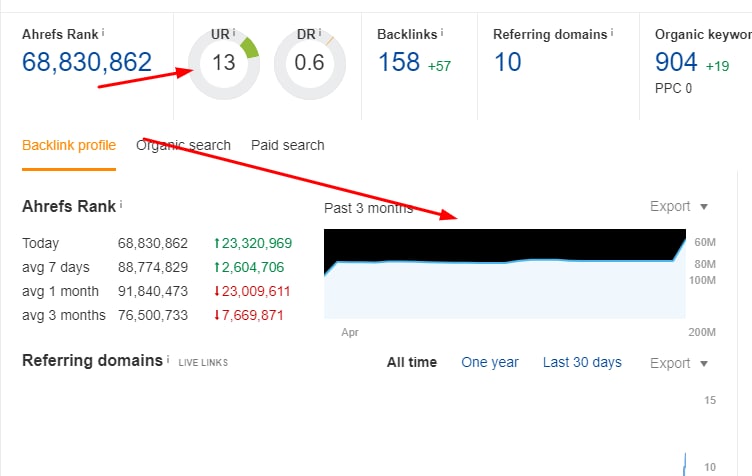Open the DR 0.6 donut gauge

[310, 63]
